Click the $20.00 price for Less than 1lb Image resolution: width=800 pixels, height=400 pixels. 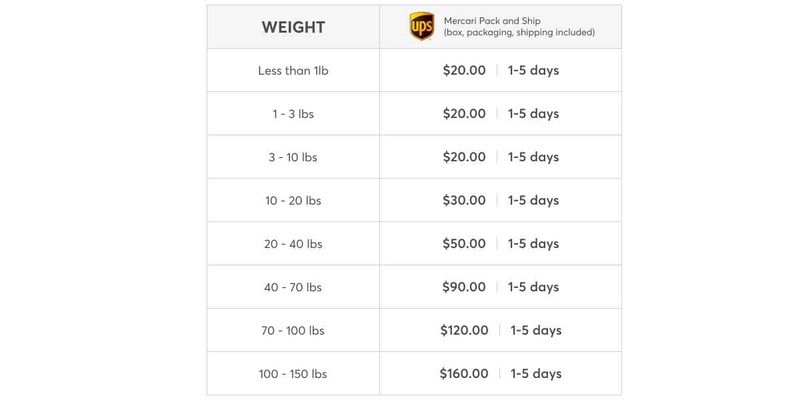point(464,71)
